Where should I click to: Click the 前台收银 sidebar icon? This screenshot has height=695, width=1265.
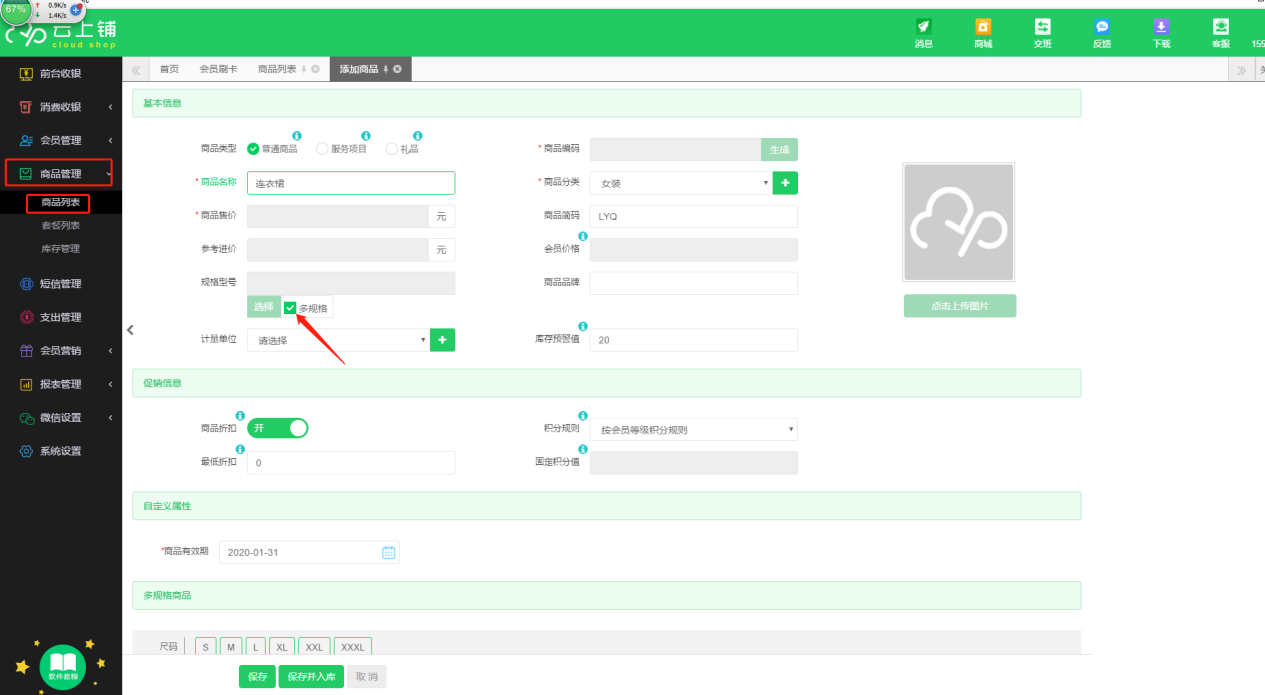coord(26,74)
